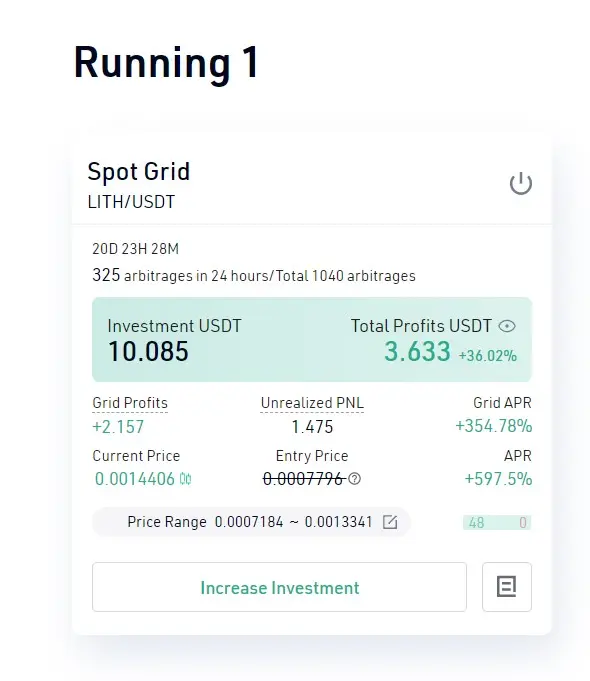590x681 pixels.
Task: Click the Grid Profits label
Action: tap(130, 403)
